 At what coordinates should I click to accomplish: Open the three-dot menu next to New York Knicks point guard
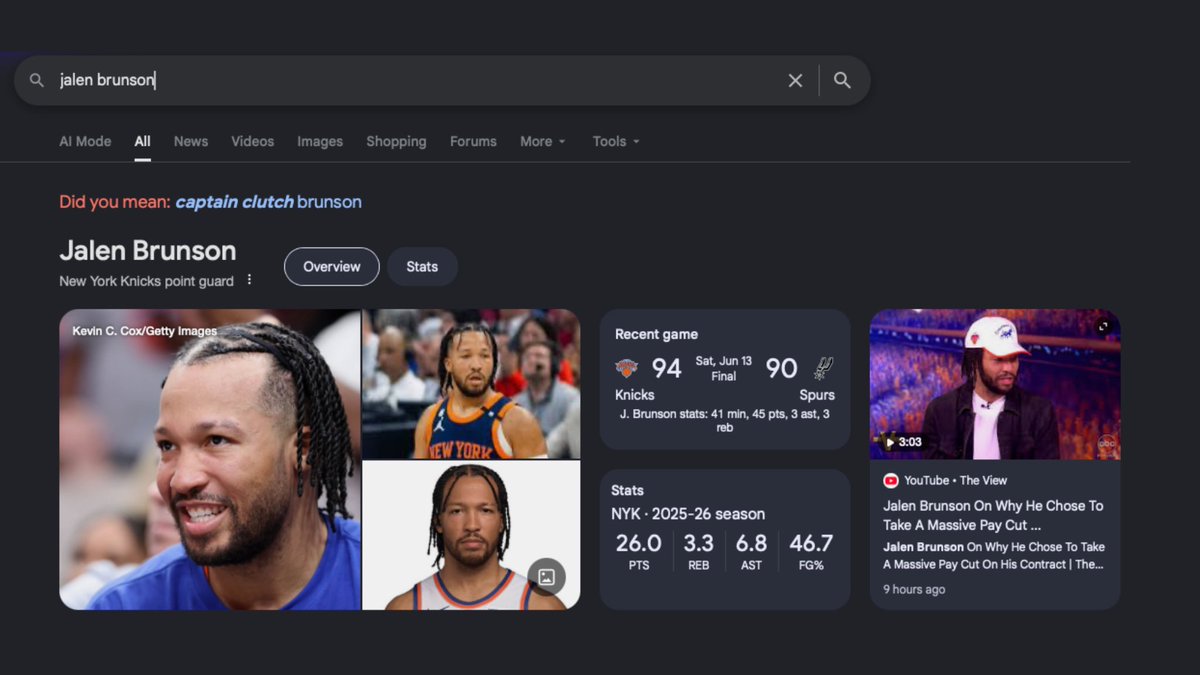tap(250, 280)
